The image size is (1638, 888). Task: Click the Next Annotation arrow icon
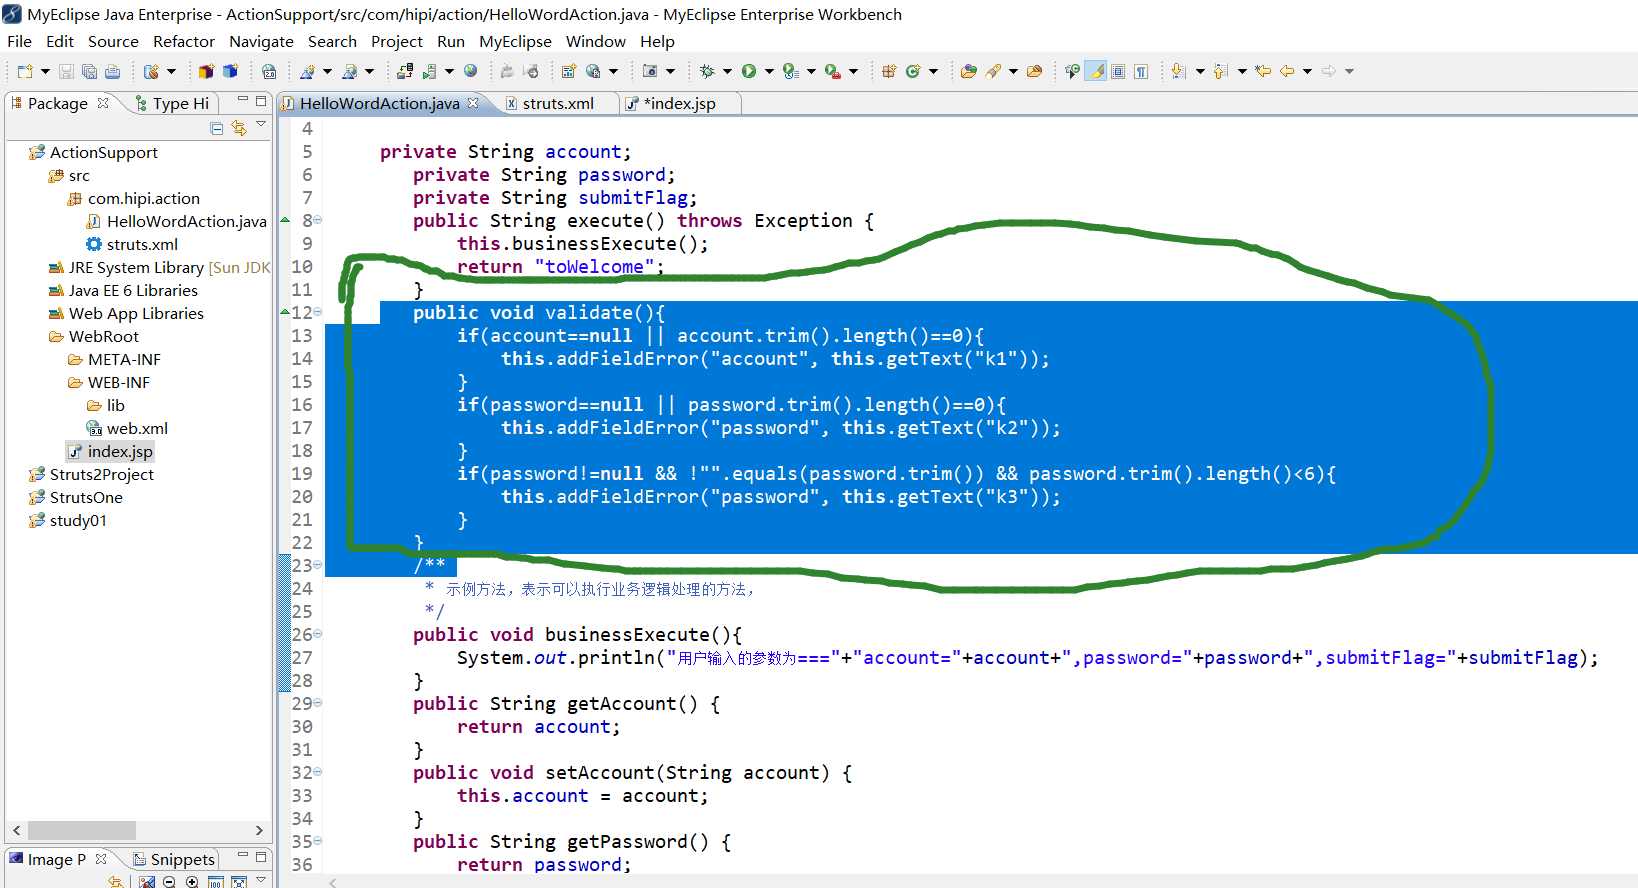pos(1179,71)
